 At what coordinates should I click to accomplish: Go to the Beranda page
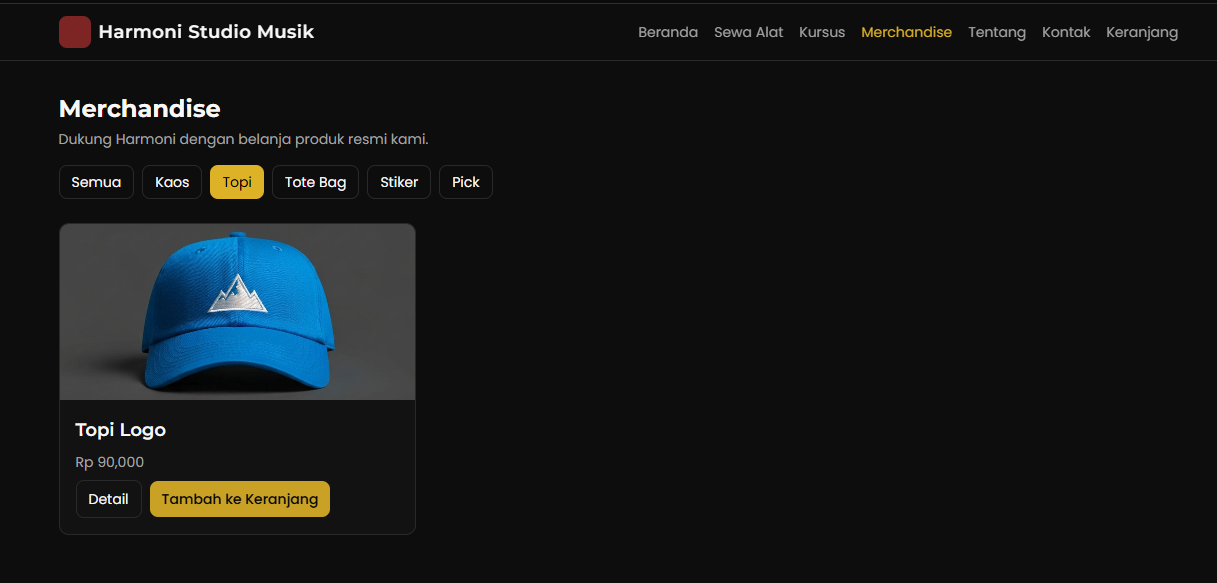668,32
